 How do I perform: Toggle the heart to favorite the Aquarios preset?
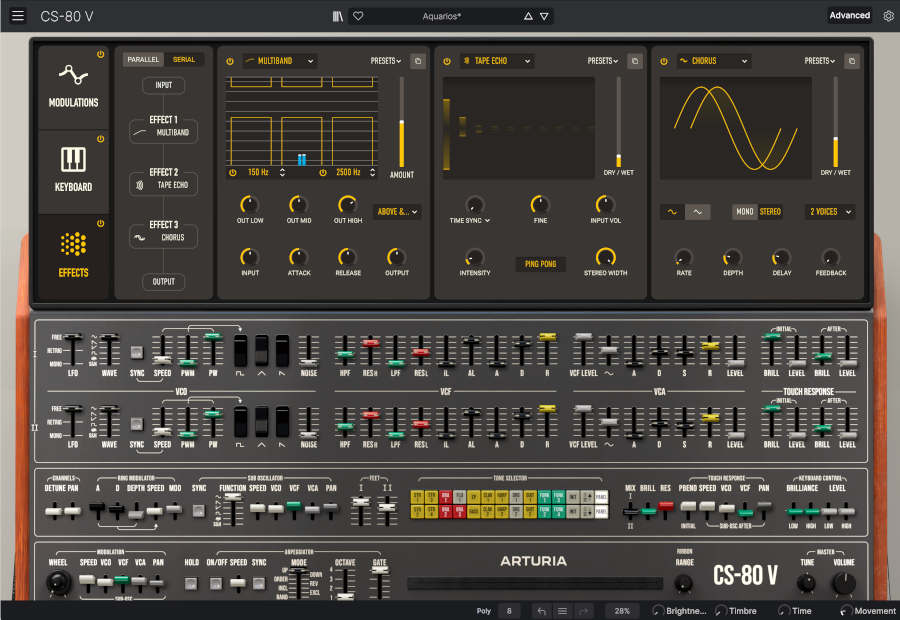pyautogui.click(x=358, y=16)
